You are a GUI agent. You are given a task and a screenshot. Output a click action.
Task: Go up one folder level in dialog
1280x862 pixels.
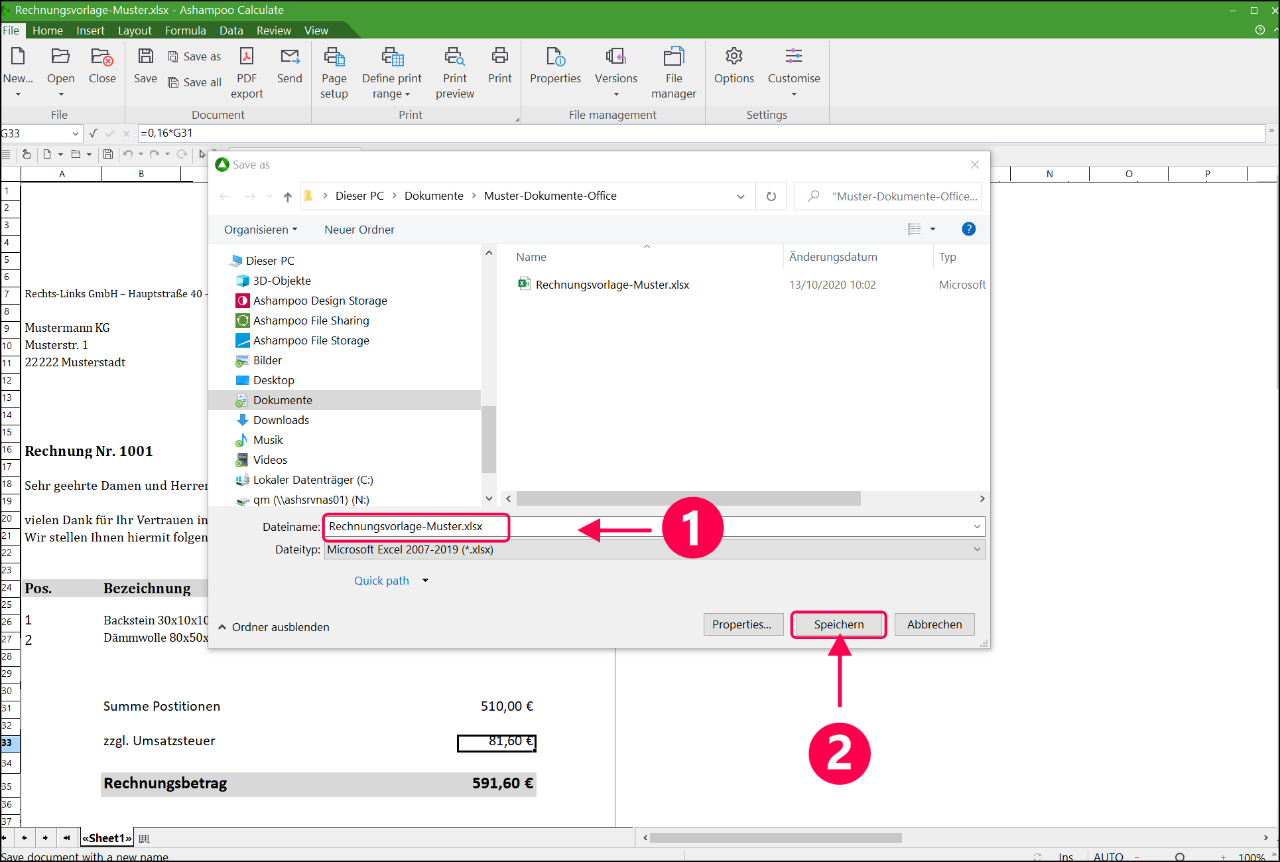(288, 196)
